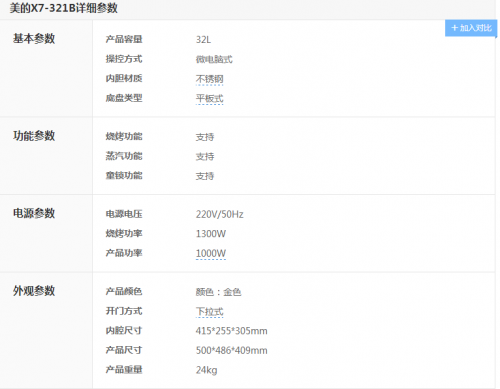
Task: Select the 开门方式 label
Action: pyautogui.click(x=124, y=311)
